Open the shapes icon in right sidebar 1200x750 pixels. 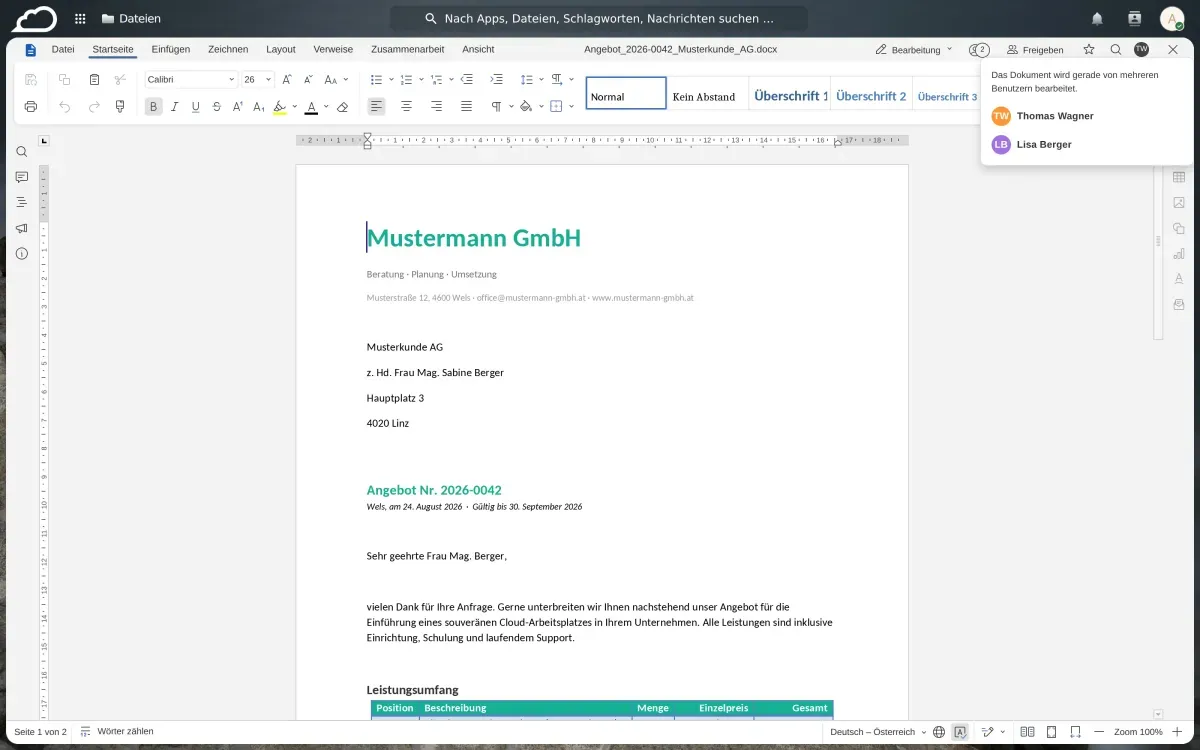1179,228
